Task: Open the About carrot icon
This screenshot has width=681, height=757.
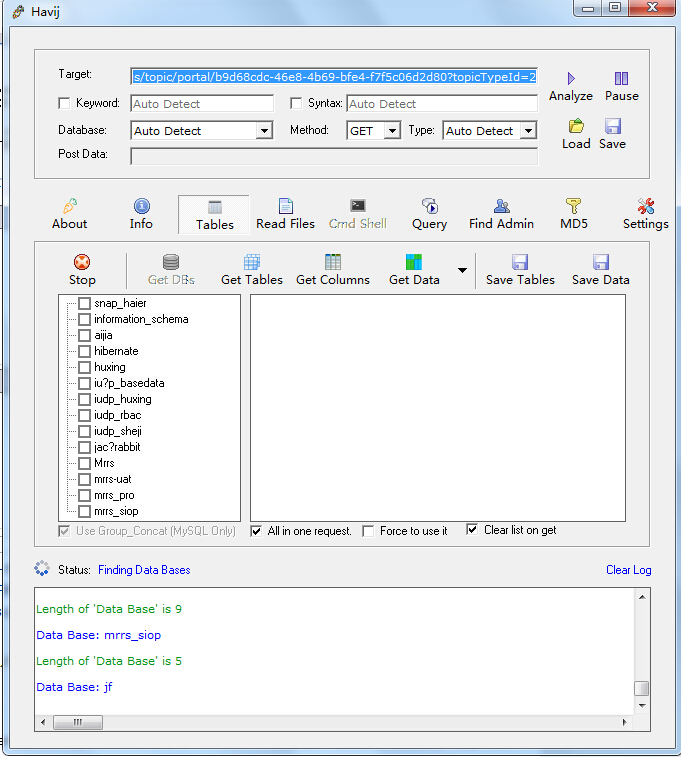Action: pos(70,206)
